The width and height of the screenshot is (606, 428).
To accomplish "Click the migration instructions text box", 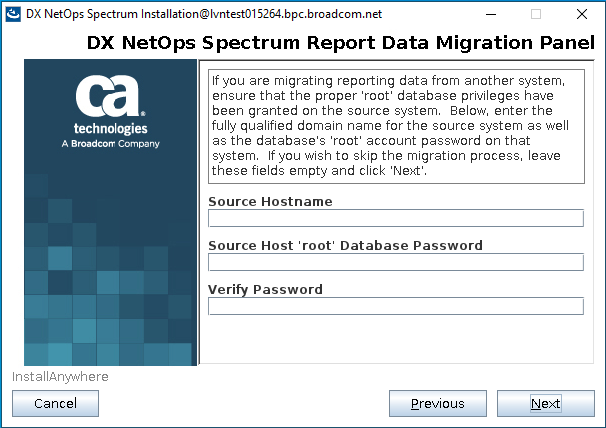I will 396,126.
